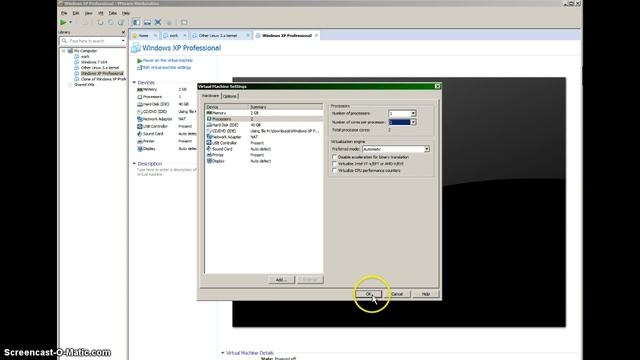Click 'Power on this virtual machine' link
This screenshot has width=640, height=360.
tap(167, 60)
